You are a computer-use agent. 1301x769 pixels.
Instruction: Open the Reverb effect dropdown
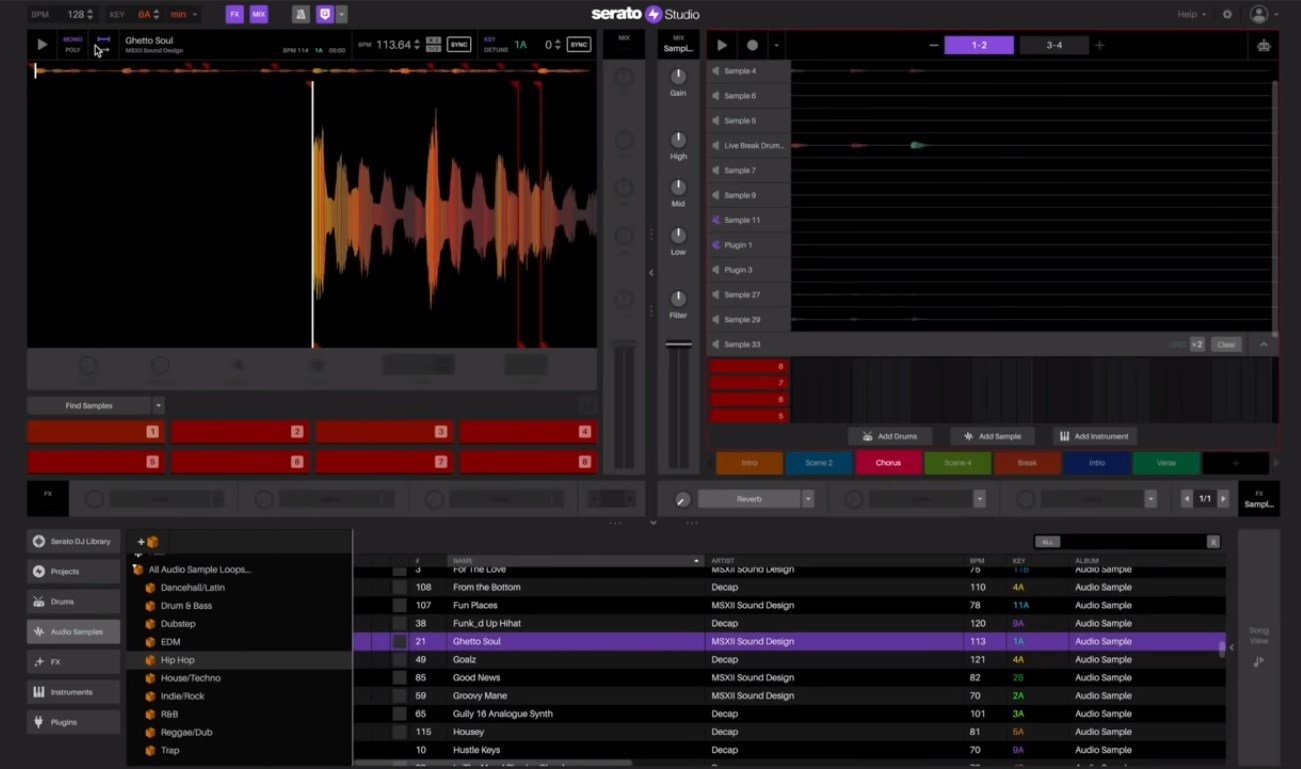(808, 498)
